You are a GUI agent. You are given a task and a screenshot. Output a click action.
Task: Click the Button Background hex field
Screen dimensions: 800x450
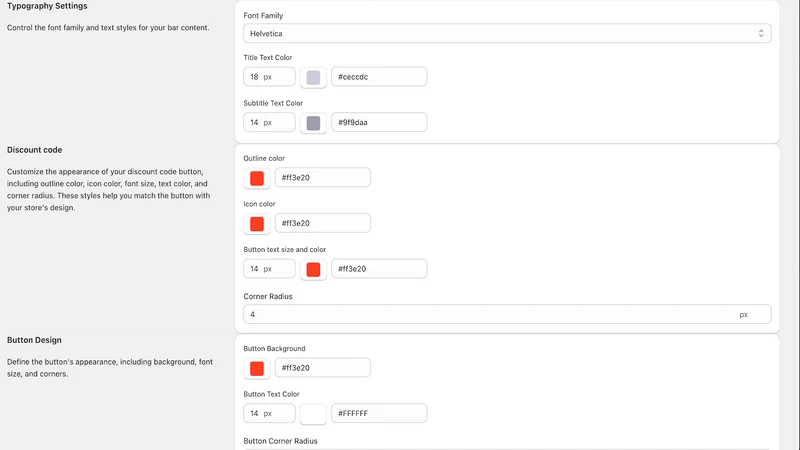click(x=323, y=368)
